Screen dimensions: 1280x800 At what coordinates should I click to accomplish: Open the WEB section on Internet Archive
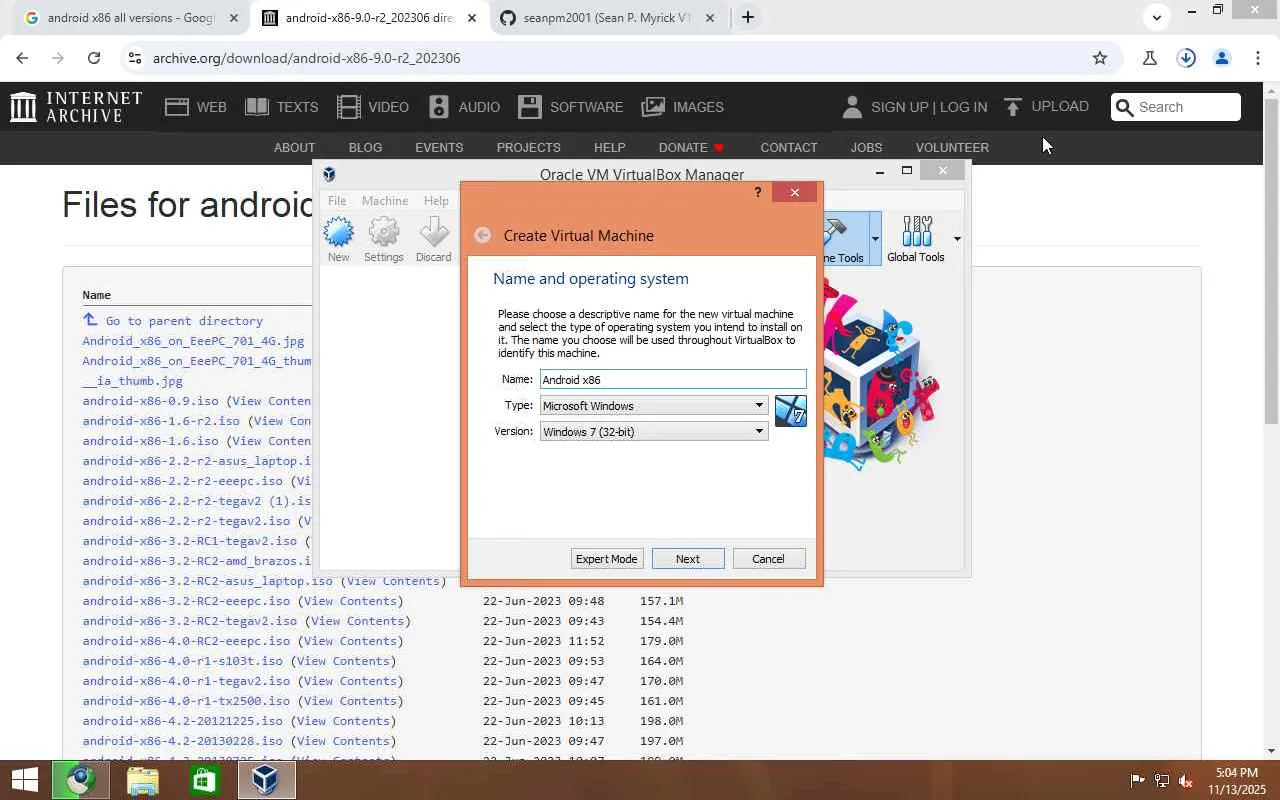point(196,107)
